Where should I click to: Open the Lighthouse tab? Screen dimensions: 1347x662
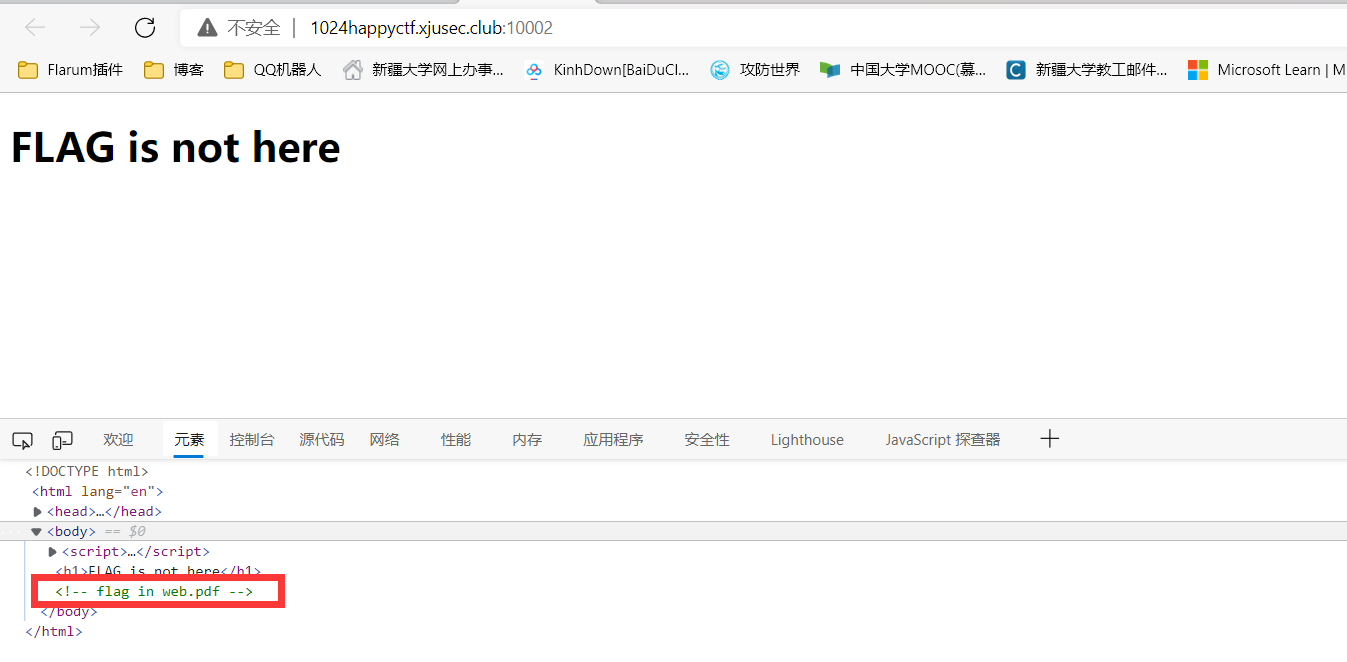[806, 440]
